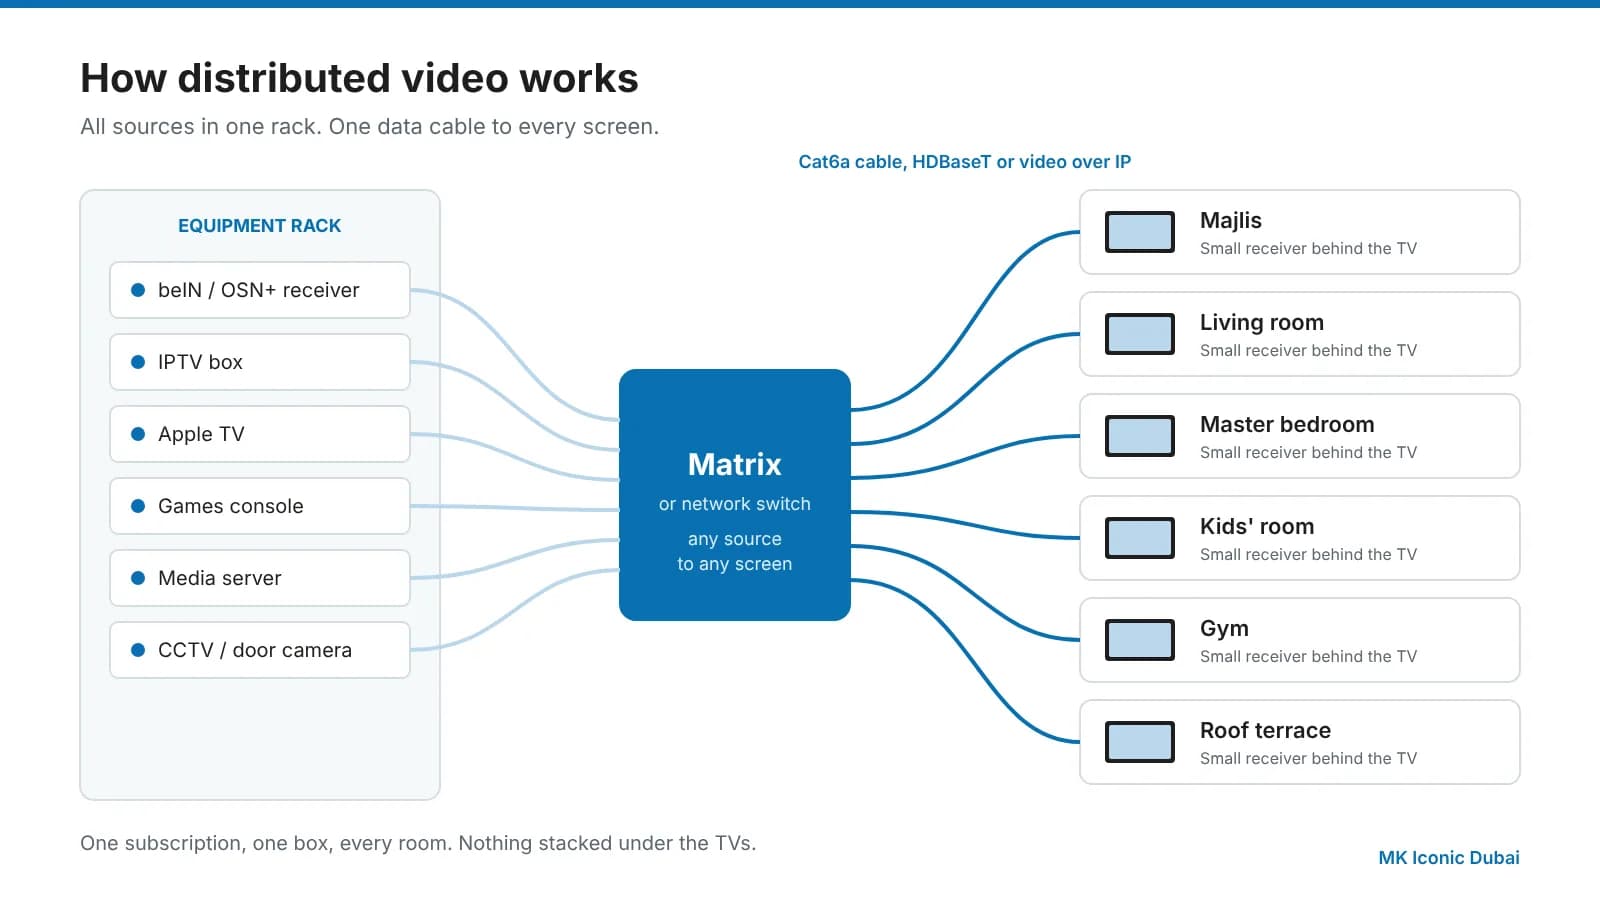Click 'Small receiver behind the TV' under Majlis
1600x900 pixels.
(x=1308, y=249)
